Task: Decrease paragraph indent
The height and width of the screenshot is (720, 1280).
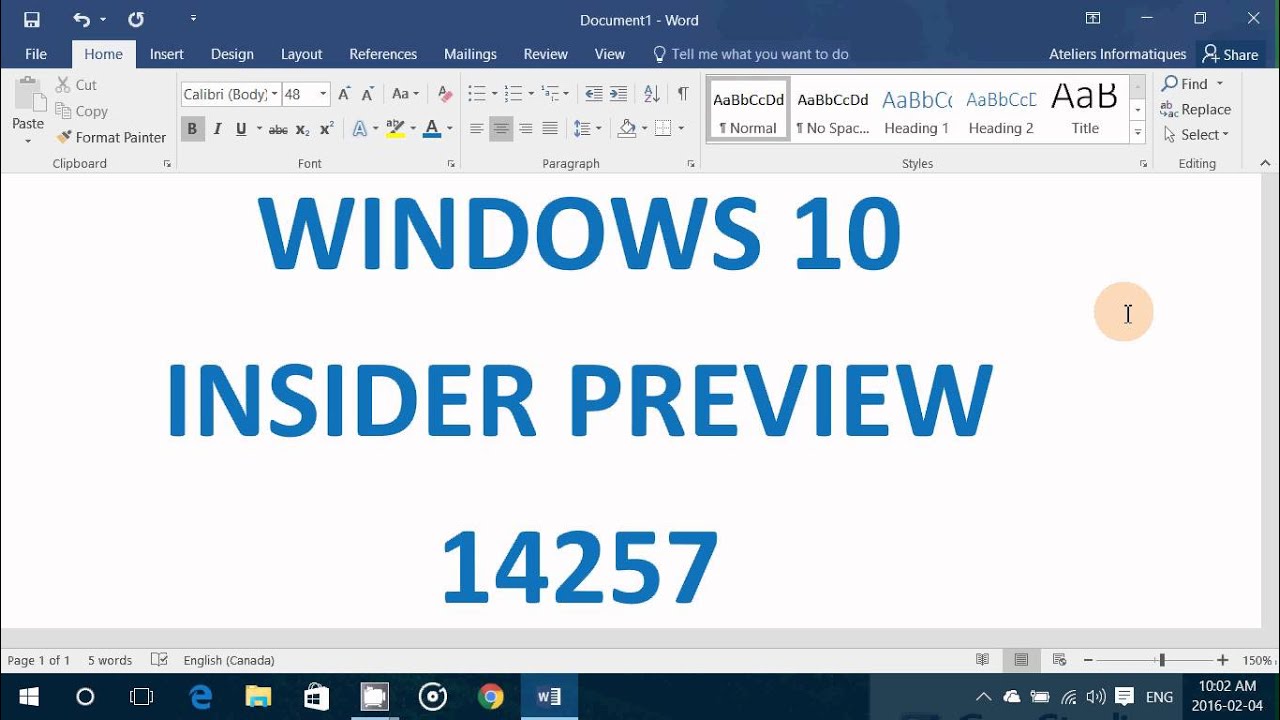Action: point(594,94)
